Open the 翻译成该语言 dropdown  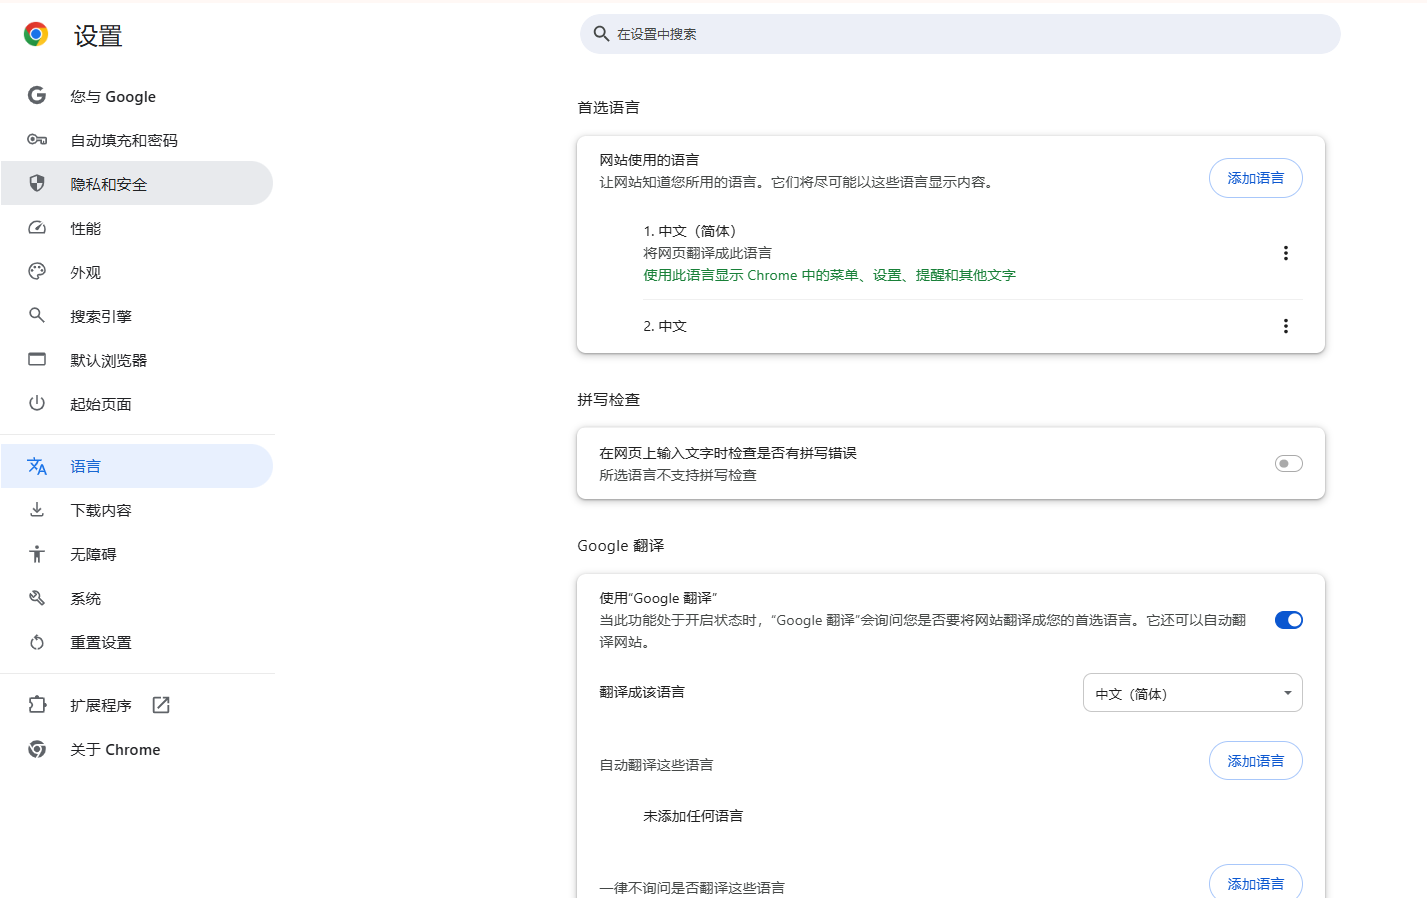coord(1193,693)
